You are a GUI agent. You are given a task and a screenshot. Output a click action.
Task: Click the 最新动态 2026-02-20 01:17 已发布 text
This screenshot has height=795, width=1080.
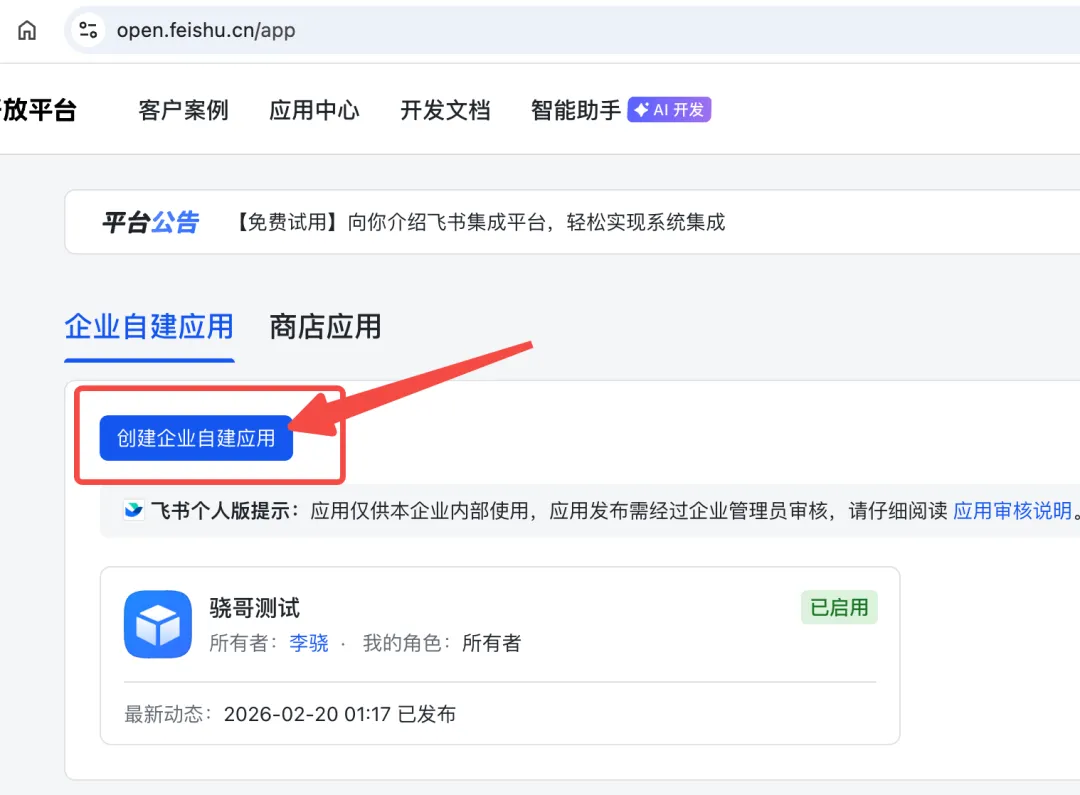pyautogui.click(x=290, y=714)
